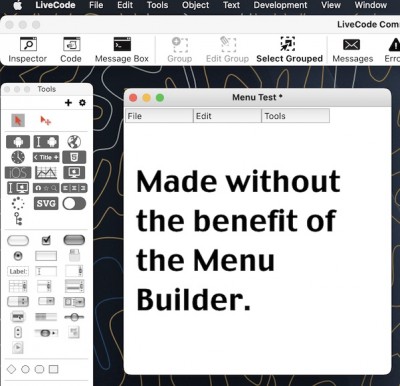
Task: Pick the tabbed panel control
Action: [x=74, y=256]
